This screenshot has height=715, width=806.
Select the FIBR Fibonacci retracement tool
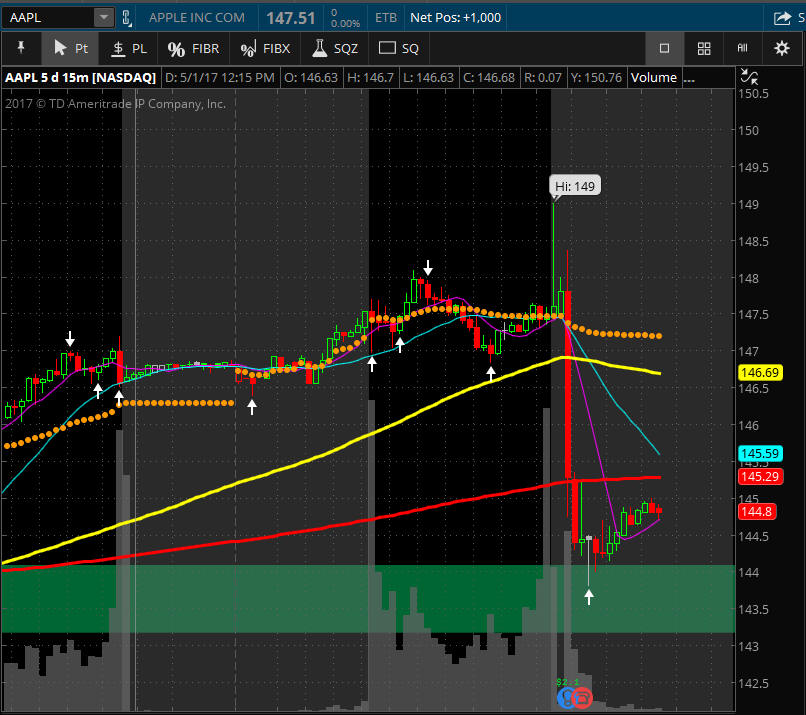tap(193, 49)
